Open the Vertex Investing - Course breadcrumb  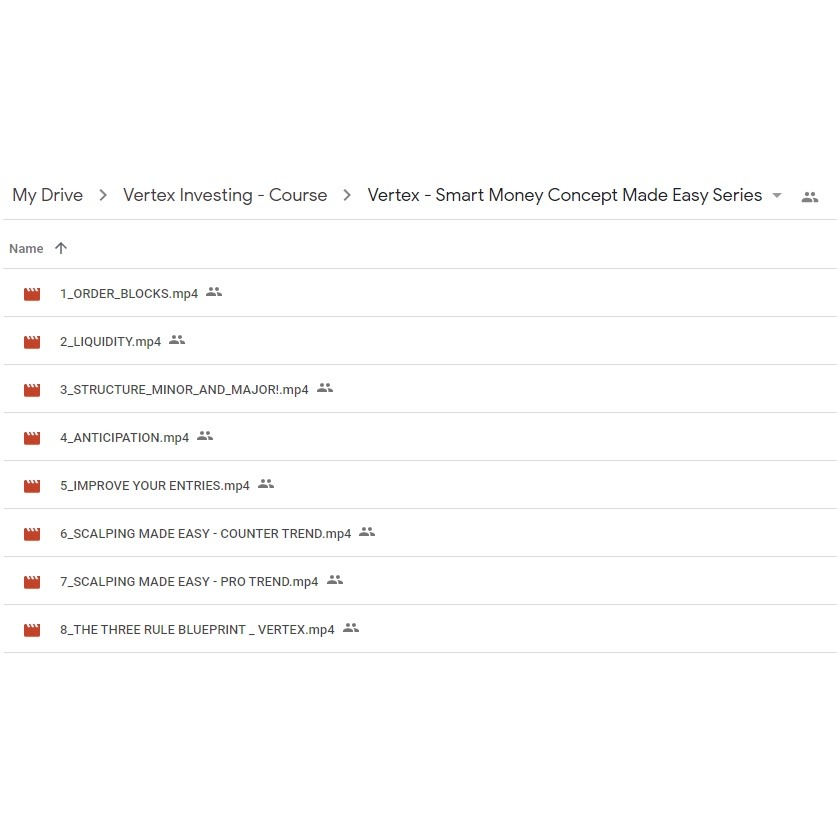tap(225, 195)
